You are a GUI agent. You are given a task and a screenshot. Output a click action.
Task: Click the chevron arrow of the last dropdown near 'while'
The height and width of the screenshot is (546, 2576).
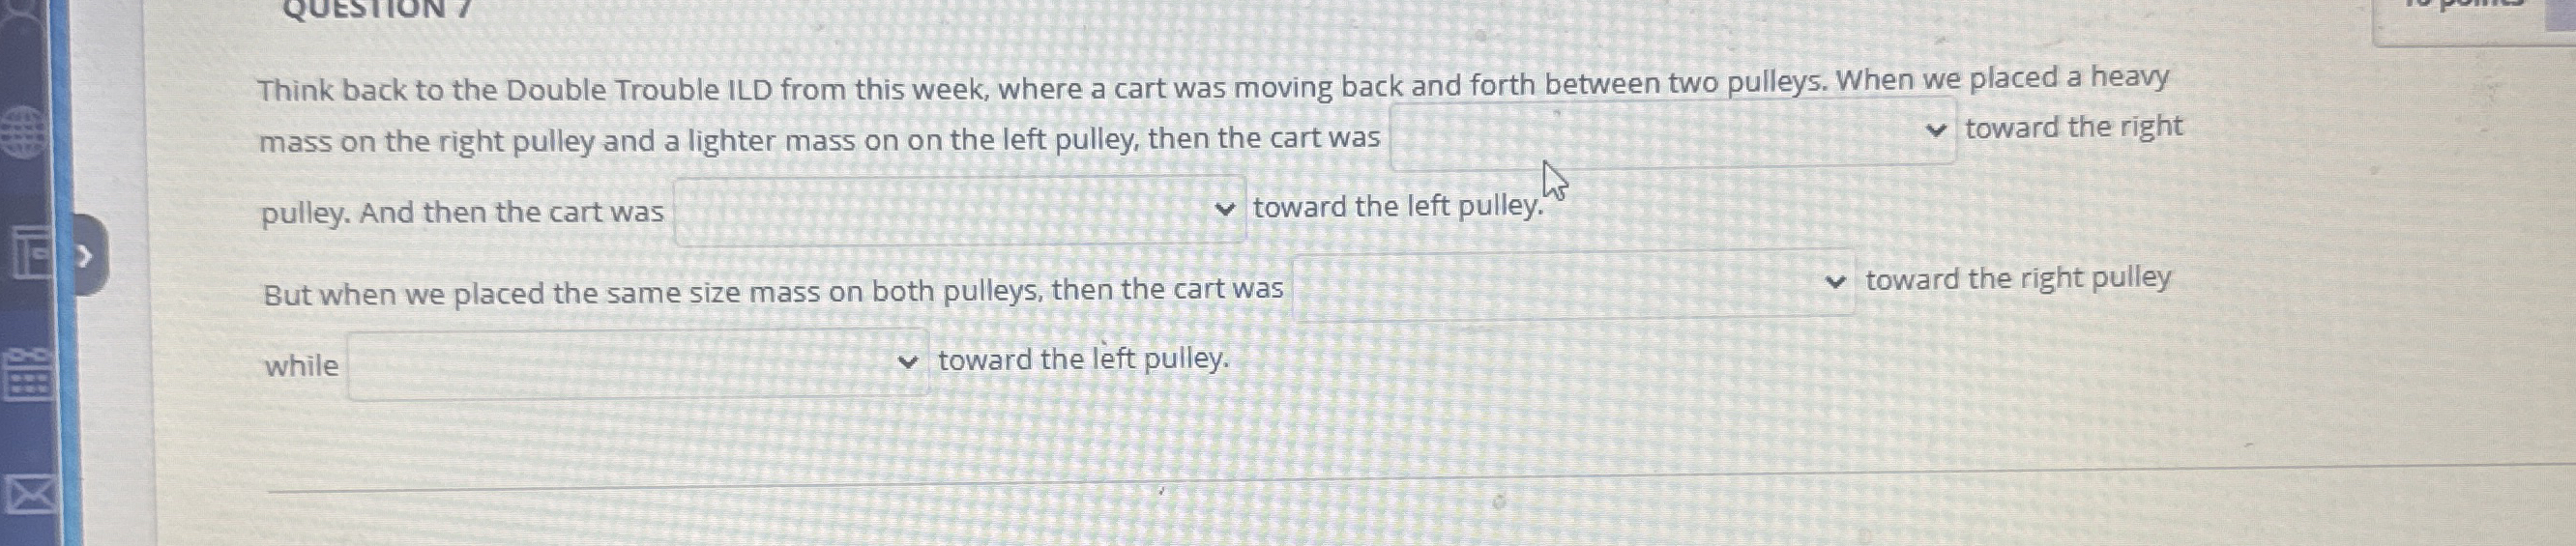coord(907,362)
